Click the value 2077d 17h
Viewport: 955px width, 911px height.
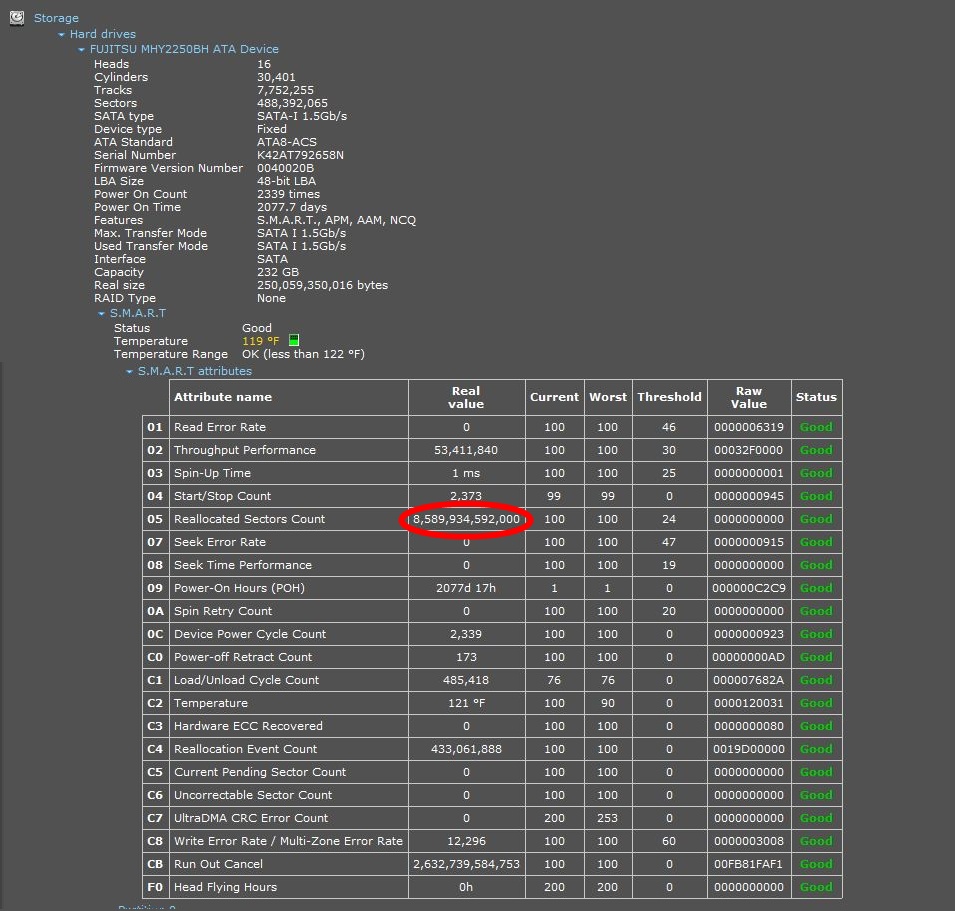[466, 588]
